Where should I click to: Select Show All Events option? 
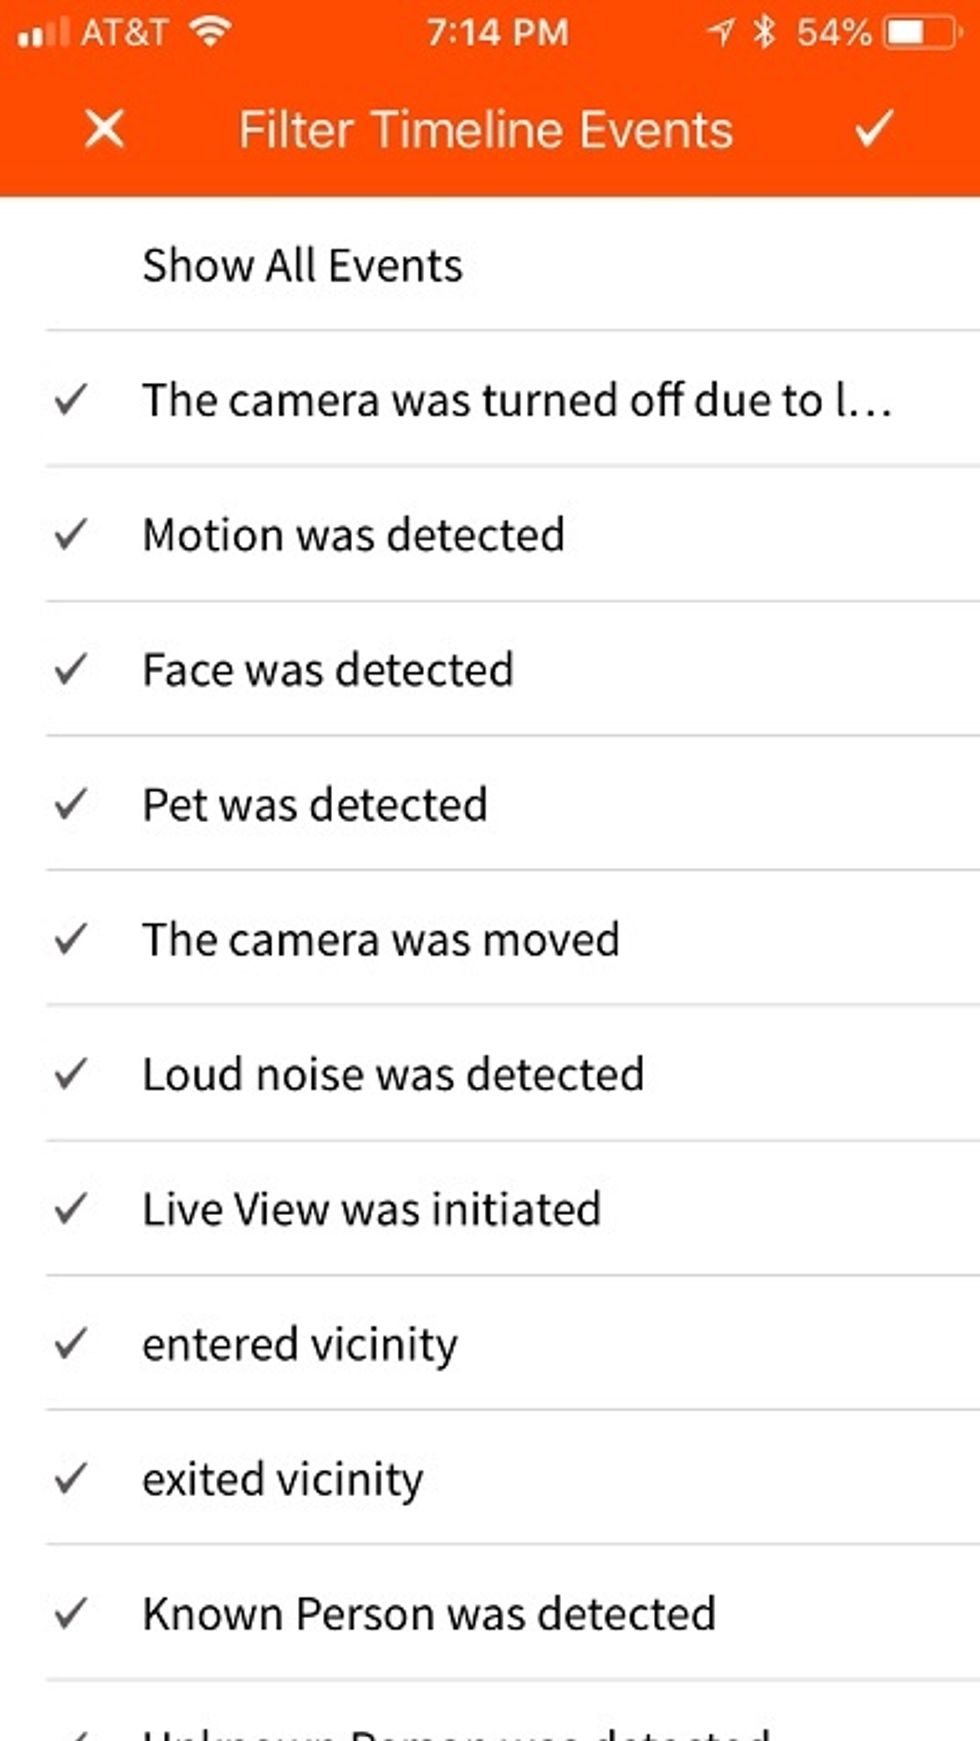[302, 266]
